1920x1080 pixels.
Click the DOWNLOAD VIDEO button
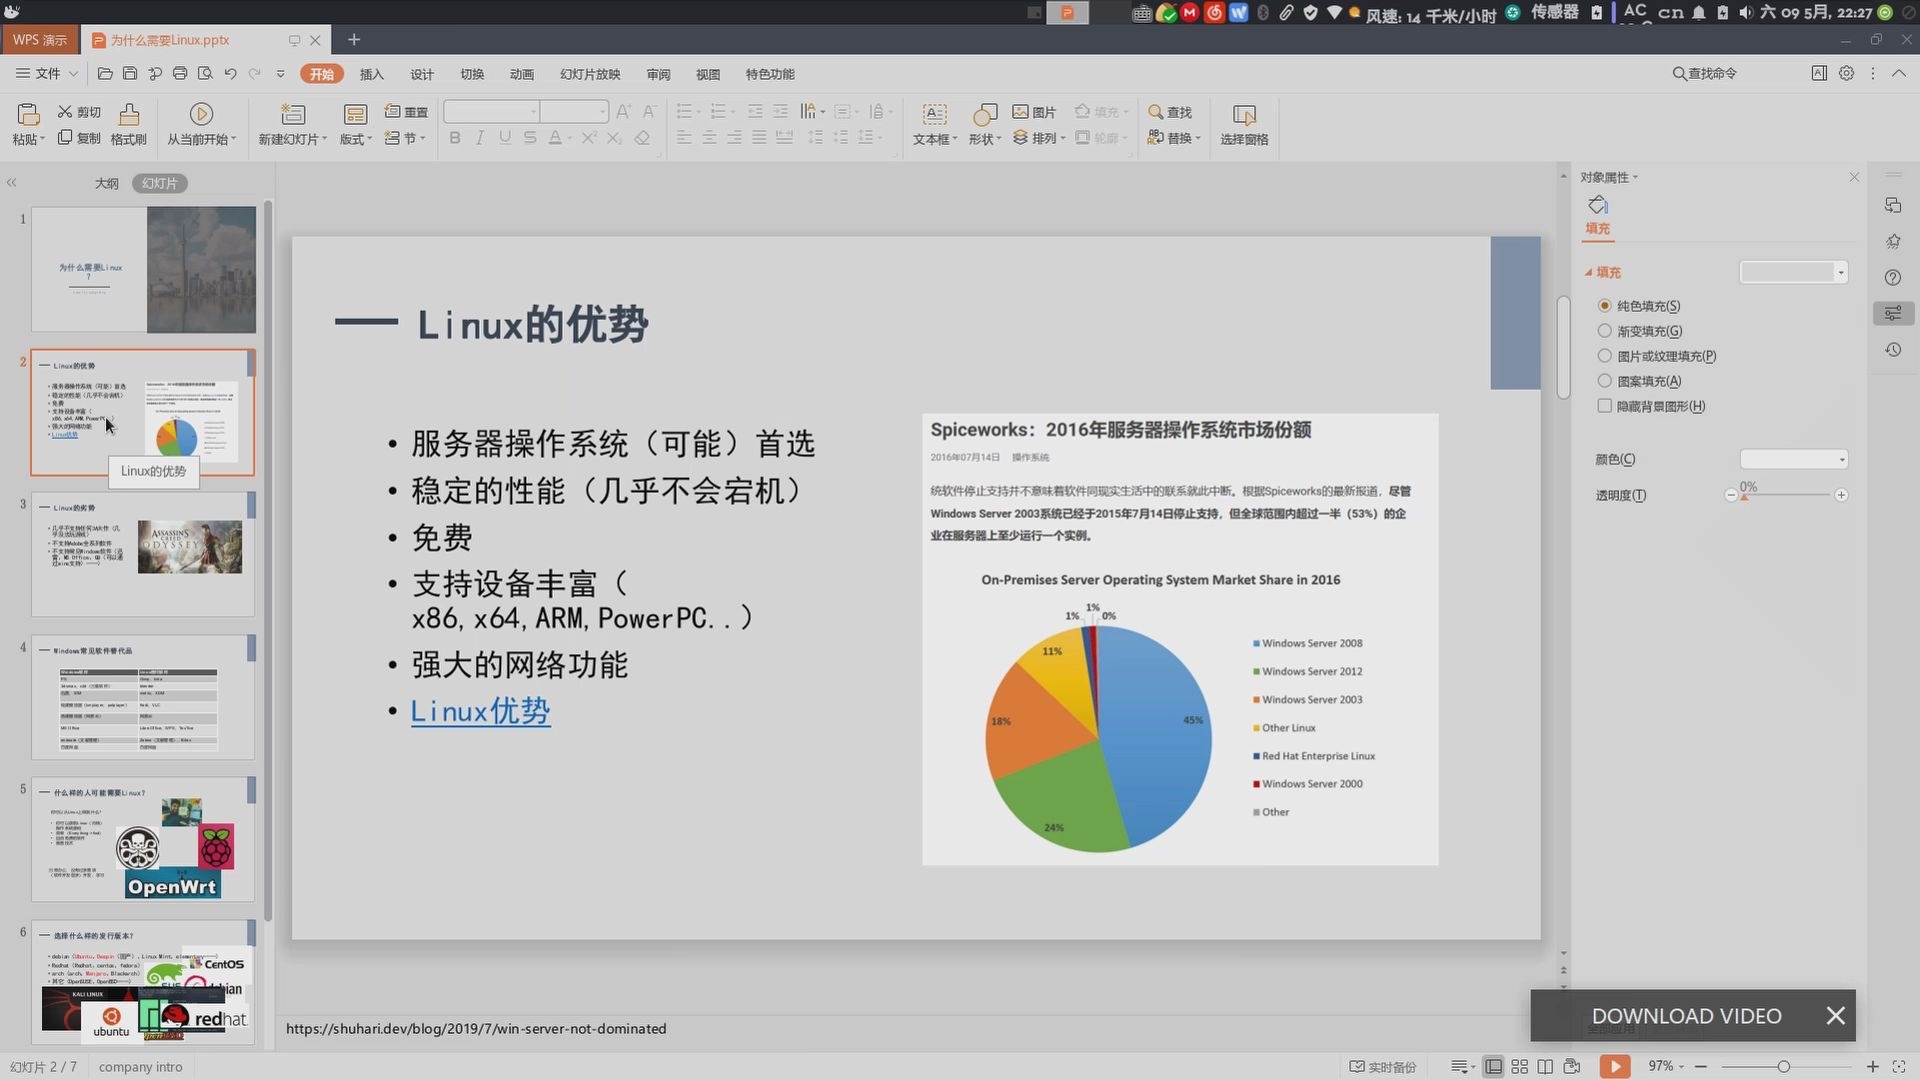pos(1686,1016)
